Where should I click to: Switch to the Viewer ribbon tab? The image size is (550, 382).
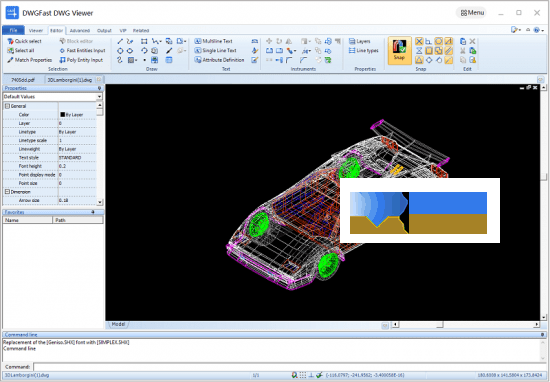click(x=35, y=31)
